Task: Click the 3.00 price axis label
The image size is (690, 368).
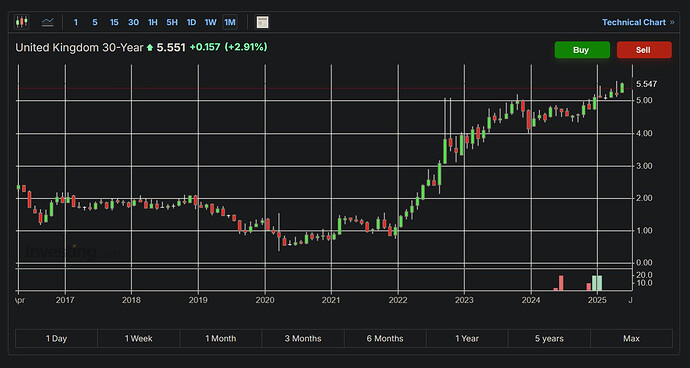Action: (x=644, y=166)
